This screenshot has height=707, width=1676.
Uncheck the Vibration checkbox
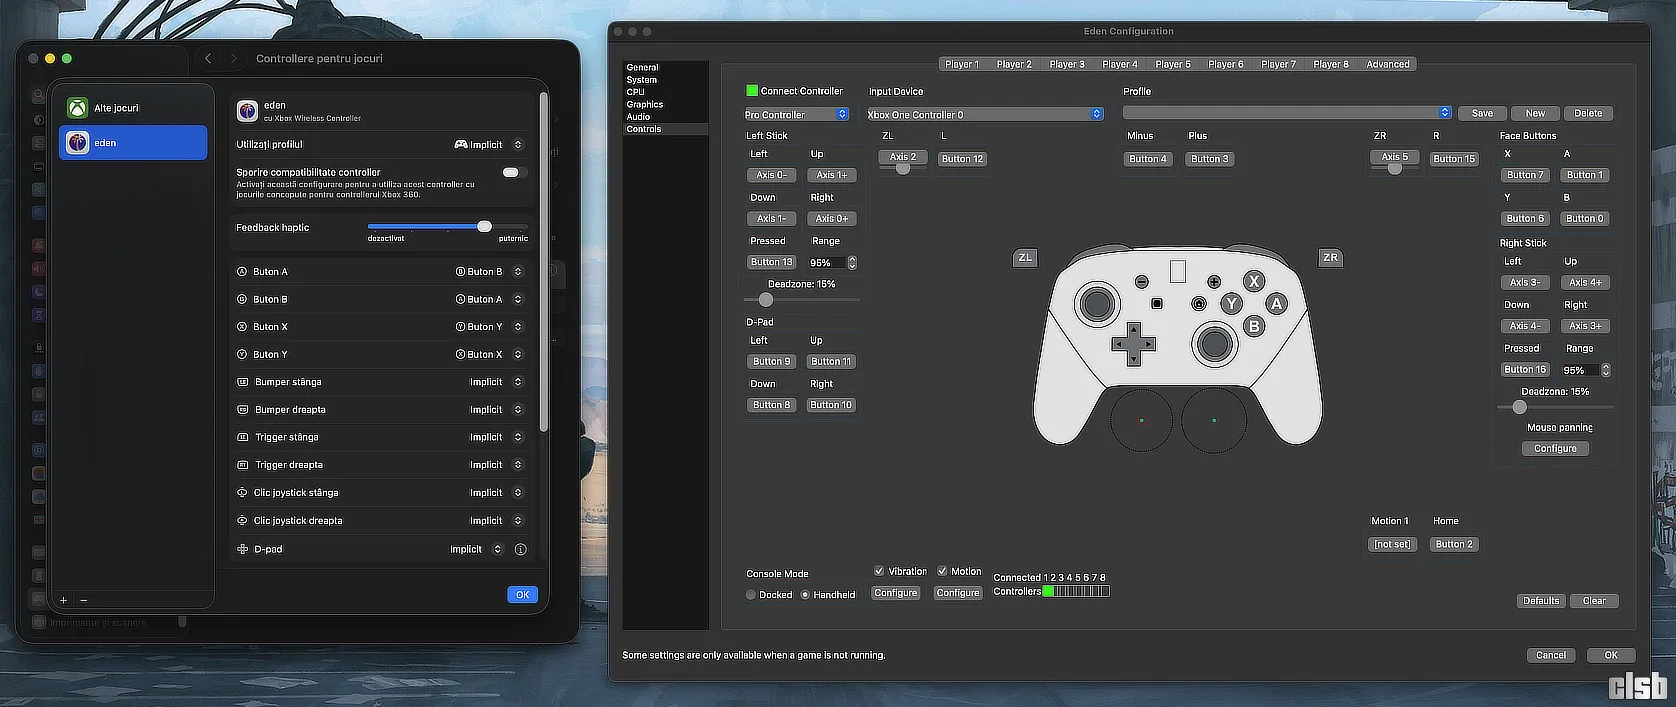pos(879,571)
